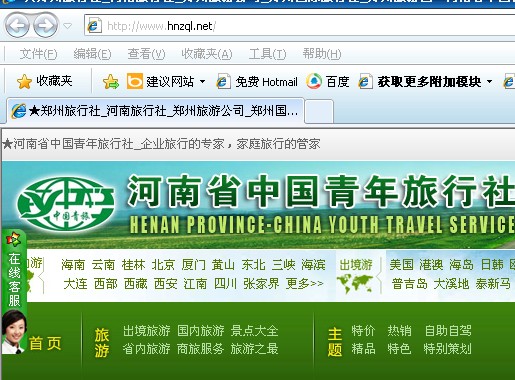Open the 出境旅游 navigation link
Image resolution: width=515 pixels, height=380 pixels.
(x=147, y=331)
